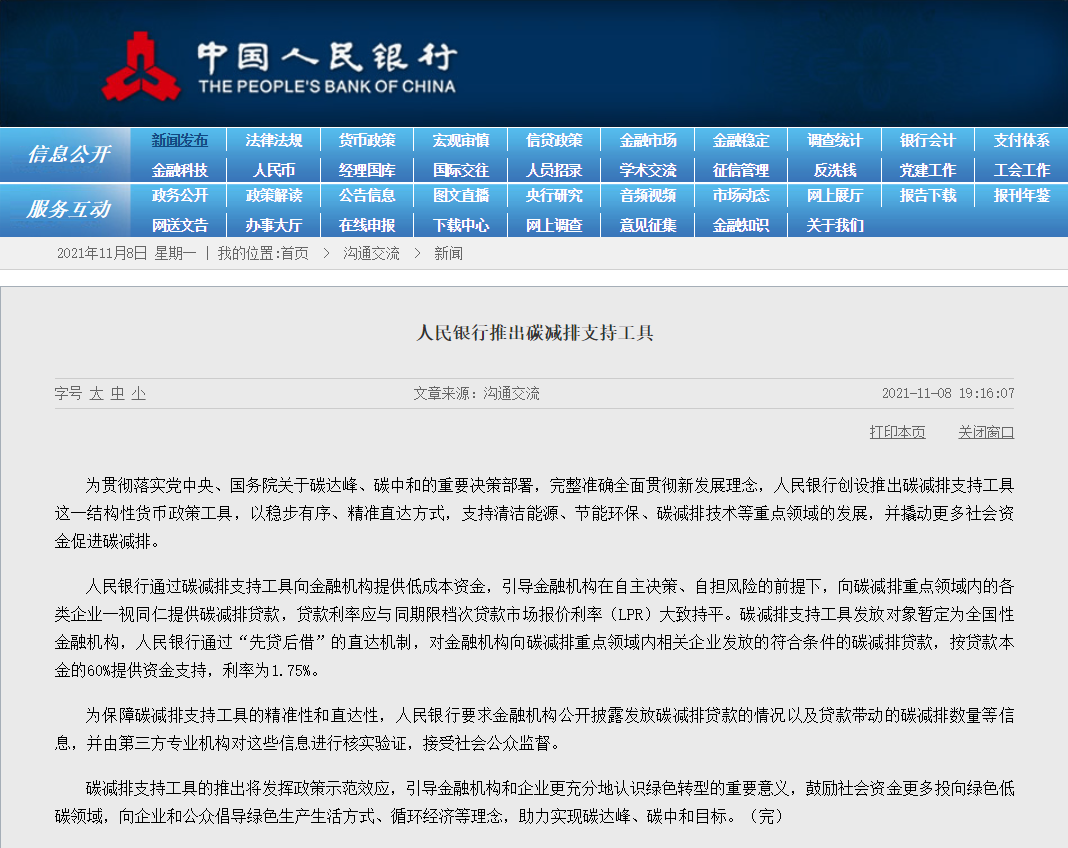Set font size to 大
Screen dimensions: 1068x848
pos(97,394)
